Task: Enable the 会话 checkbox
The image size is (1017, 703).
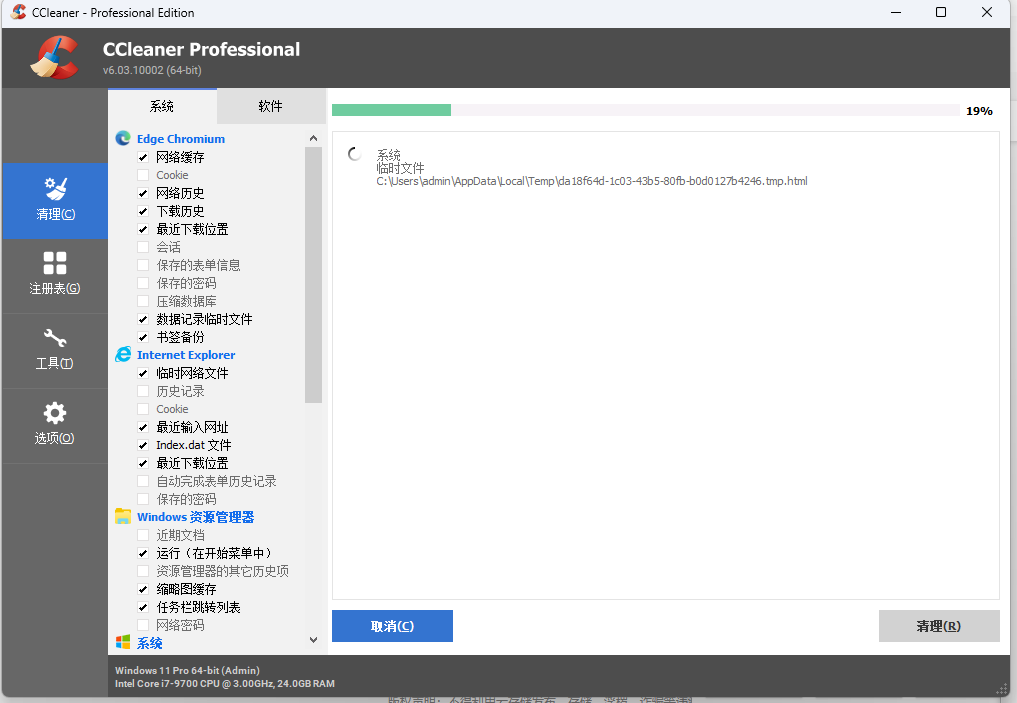Action: coord(143,247)
